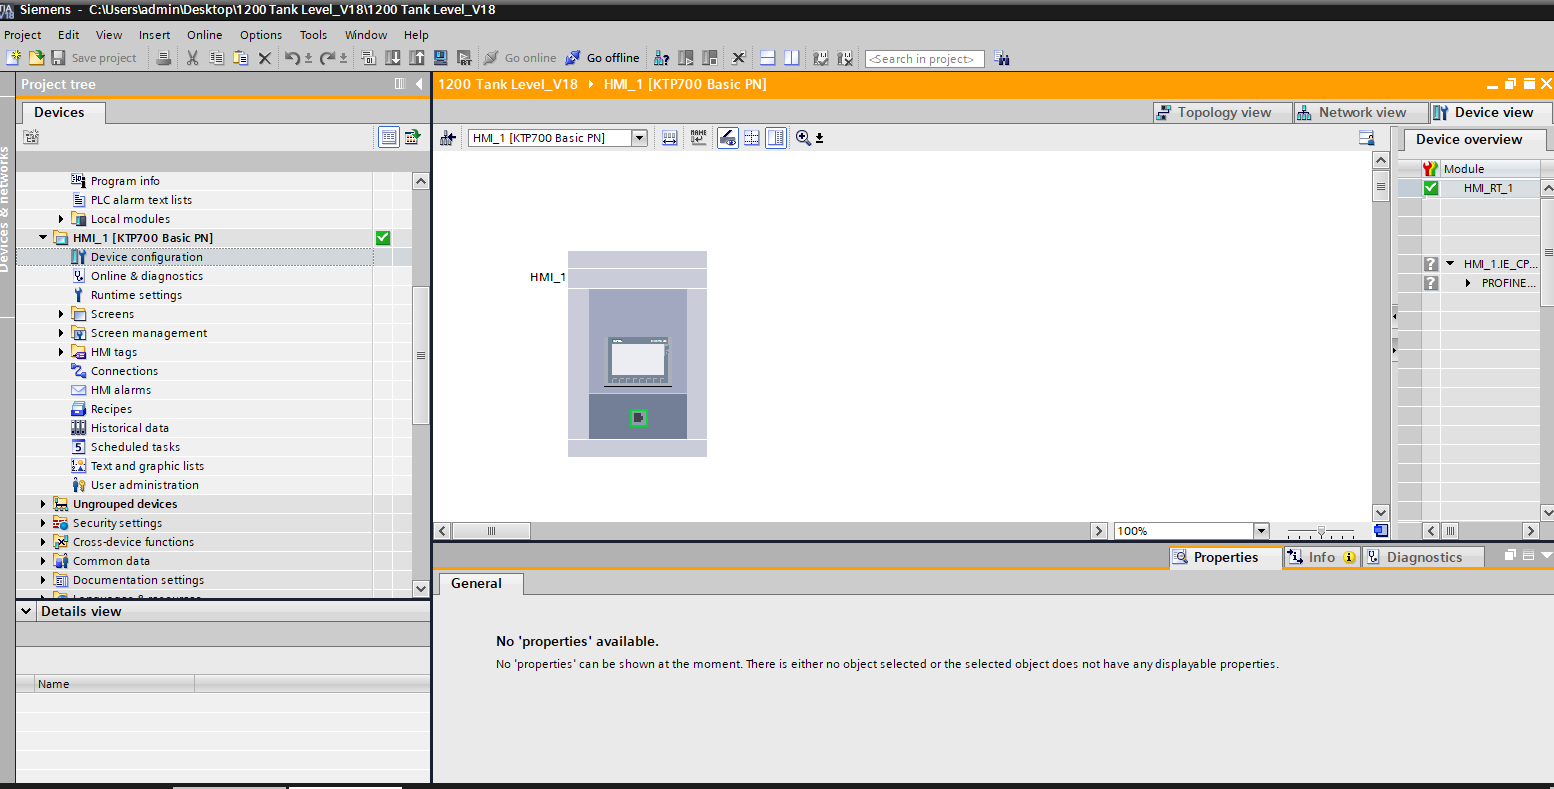This screenshot has height=789, width=1554.
Task: Click the Paste icon in main toolbar
Action: 240,58
